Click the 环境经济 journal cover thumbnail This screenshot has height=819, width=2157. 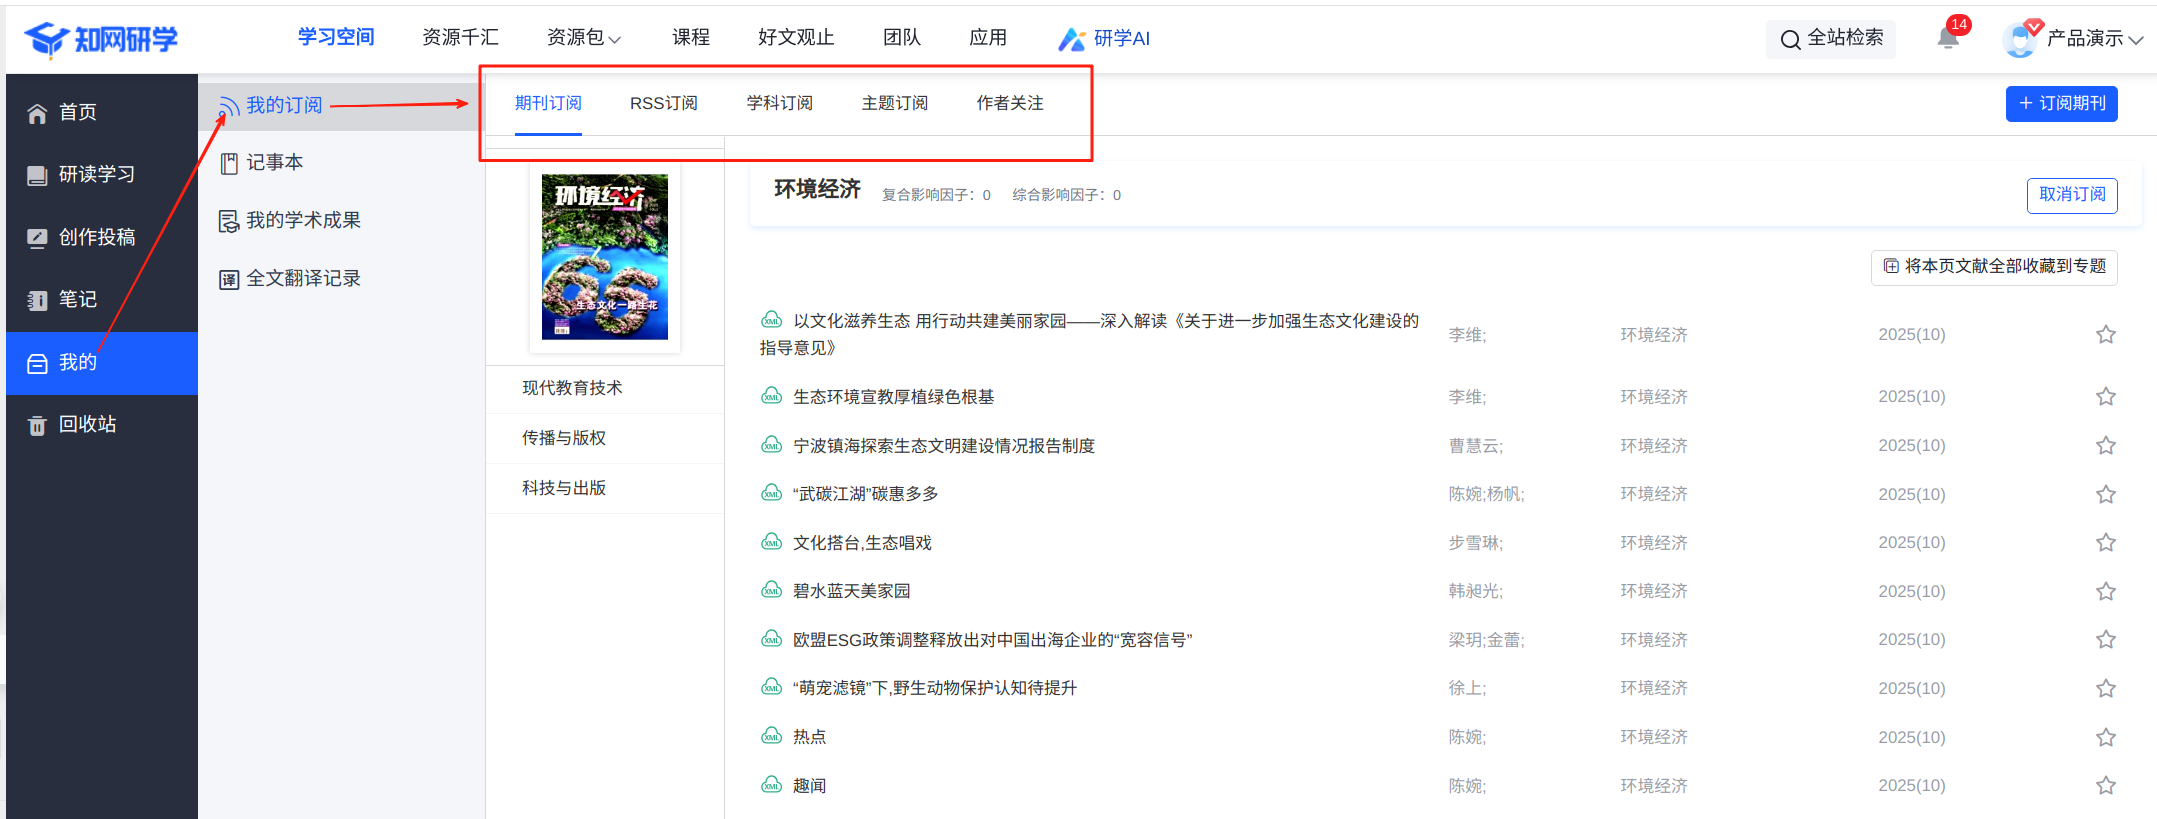[604, 257]
